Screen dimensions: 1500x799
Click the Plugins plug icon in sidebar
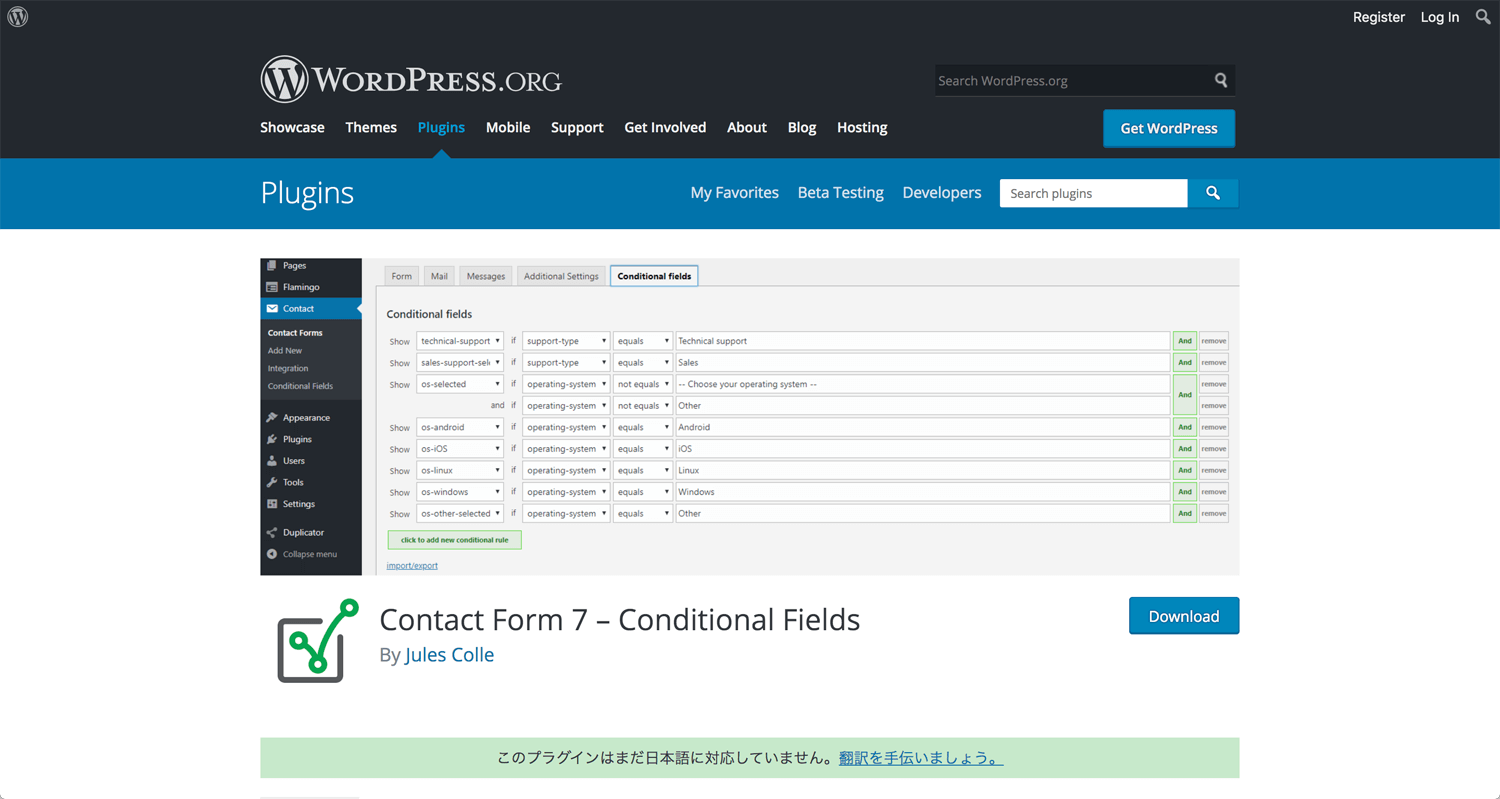pos(272,439)
